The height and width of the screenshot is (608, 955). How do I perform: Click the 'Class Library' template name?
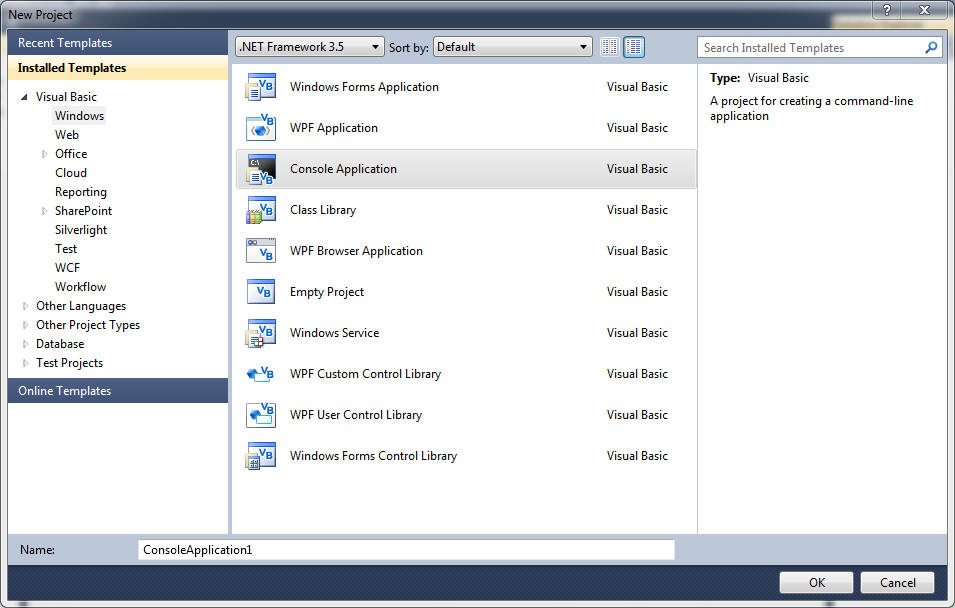coord(323,210)
